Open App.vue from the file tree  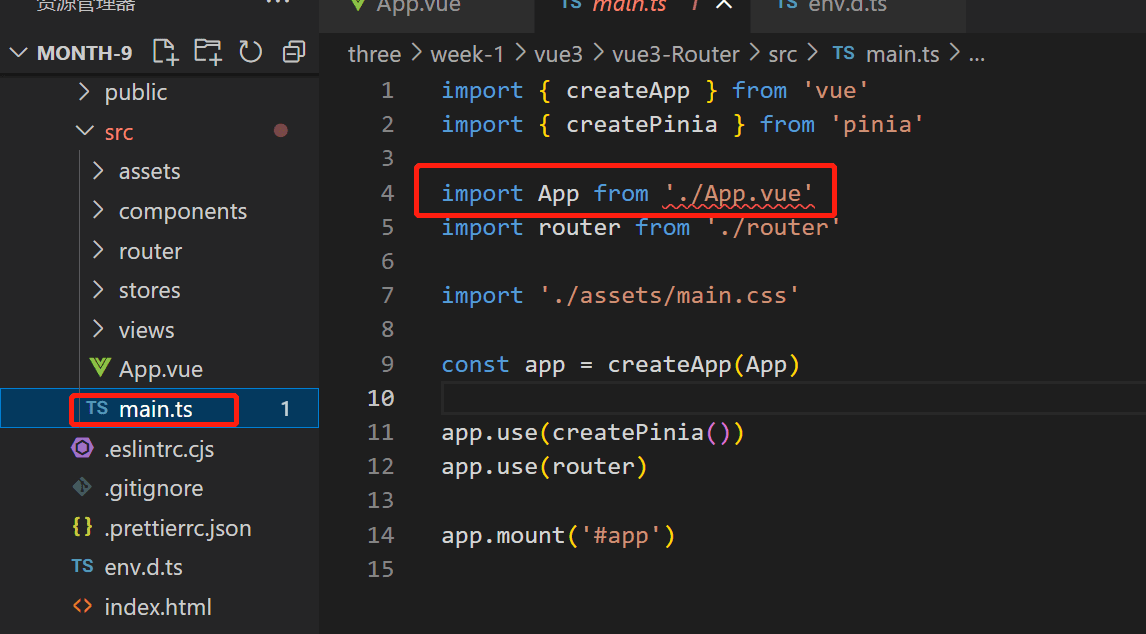pos(160,369)
